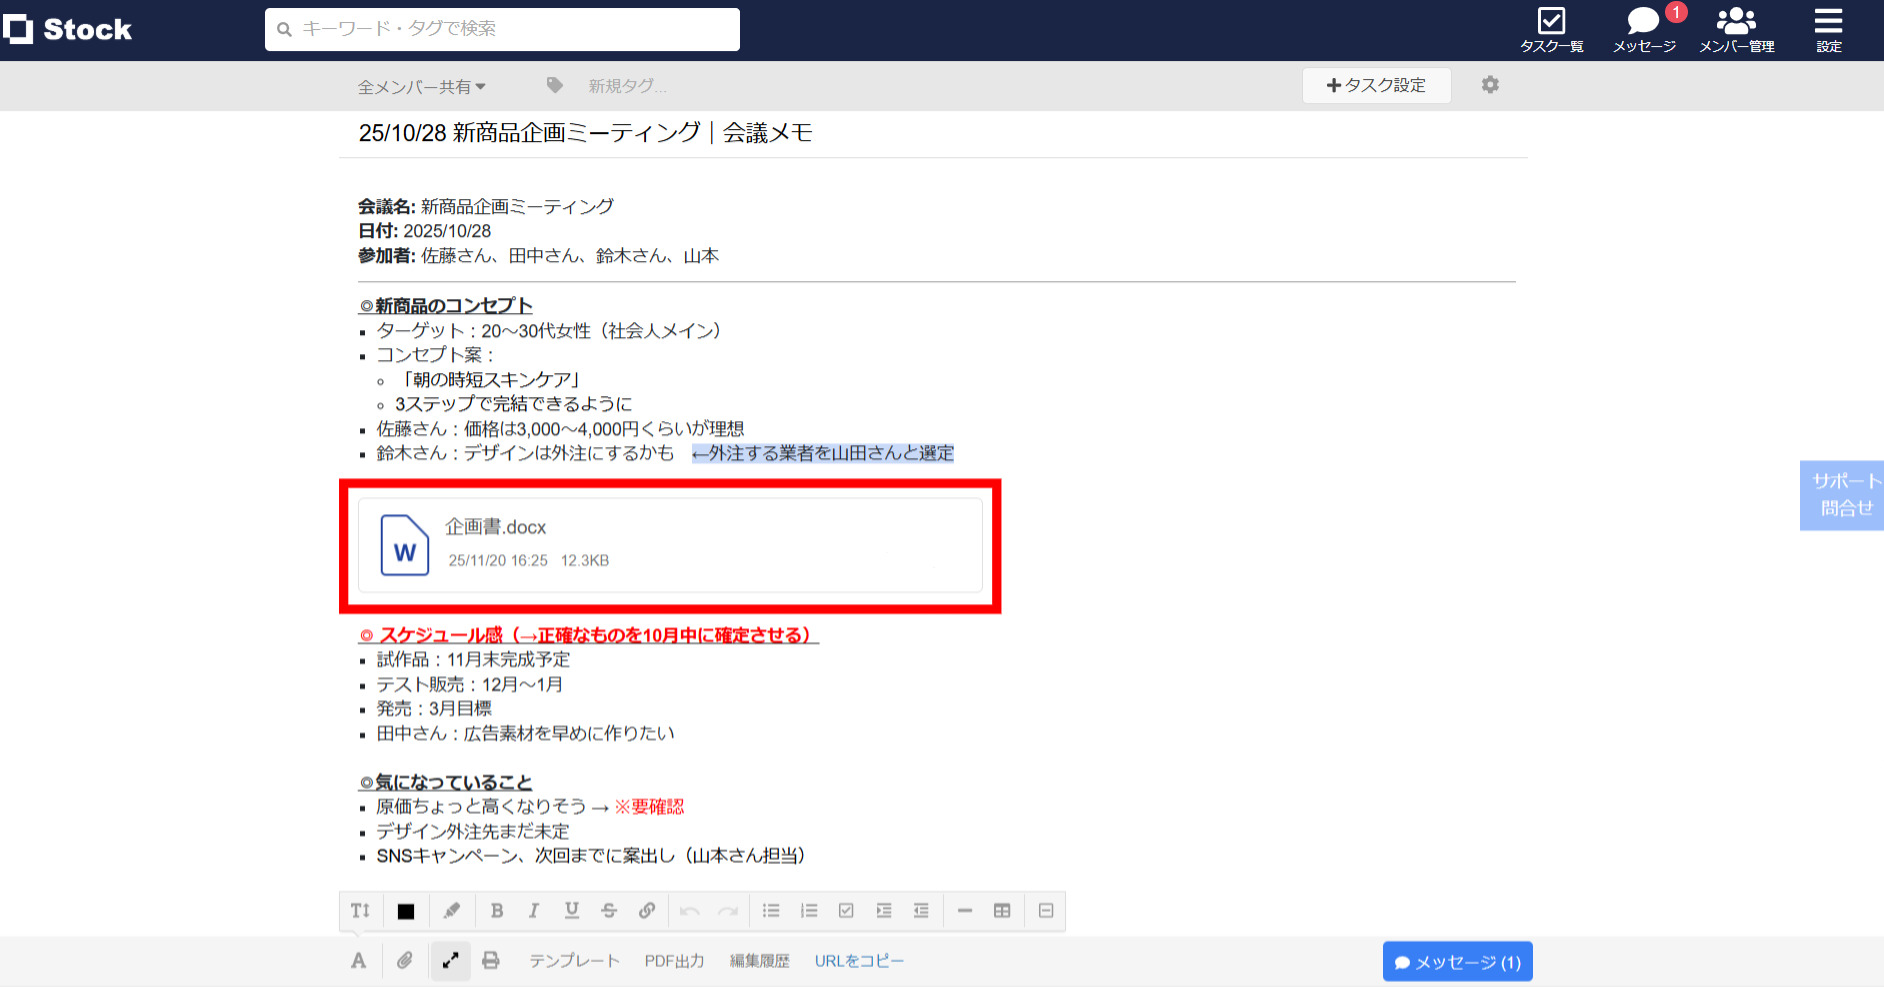Click the keyword search field

(502, 29)
